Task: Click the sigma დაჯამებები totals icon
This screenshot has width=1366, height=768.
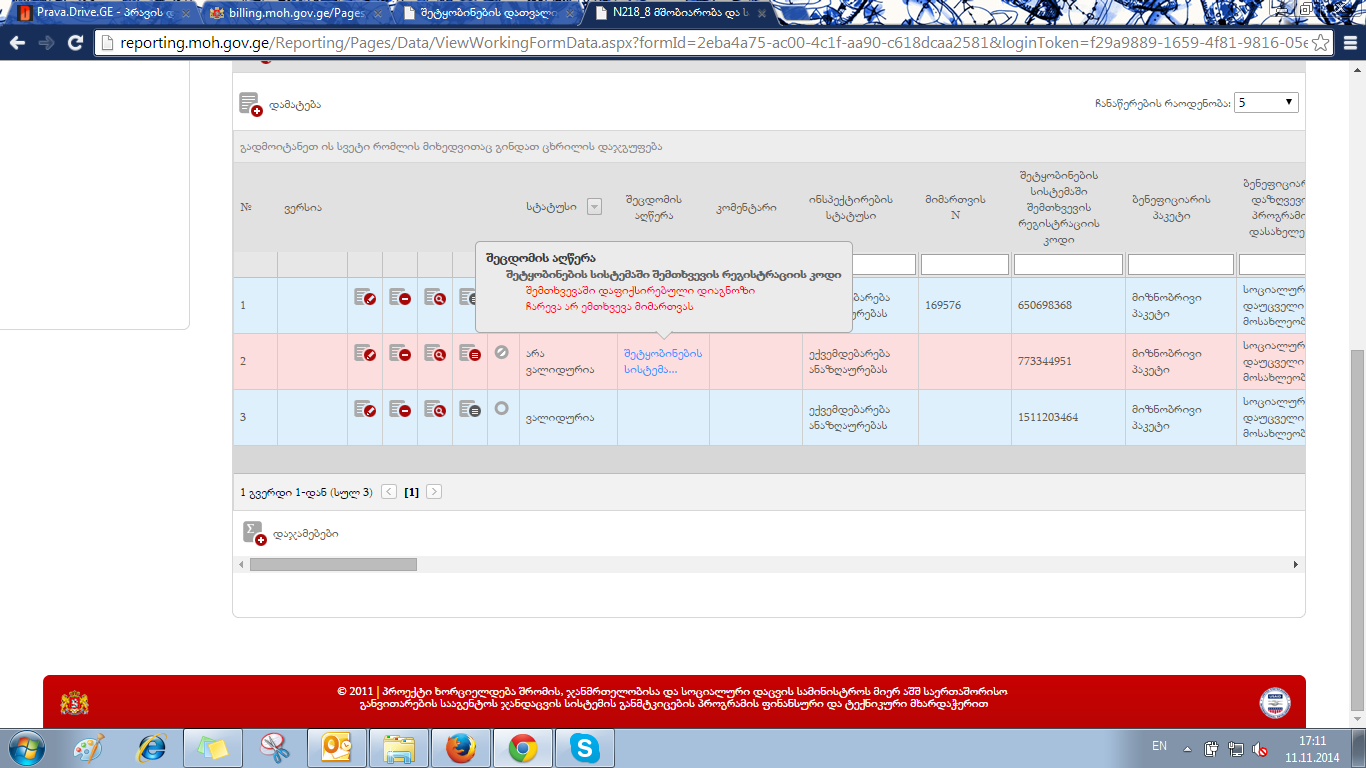Action: [x=254, y=533]
